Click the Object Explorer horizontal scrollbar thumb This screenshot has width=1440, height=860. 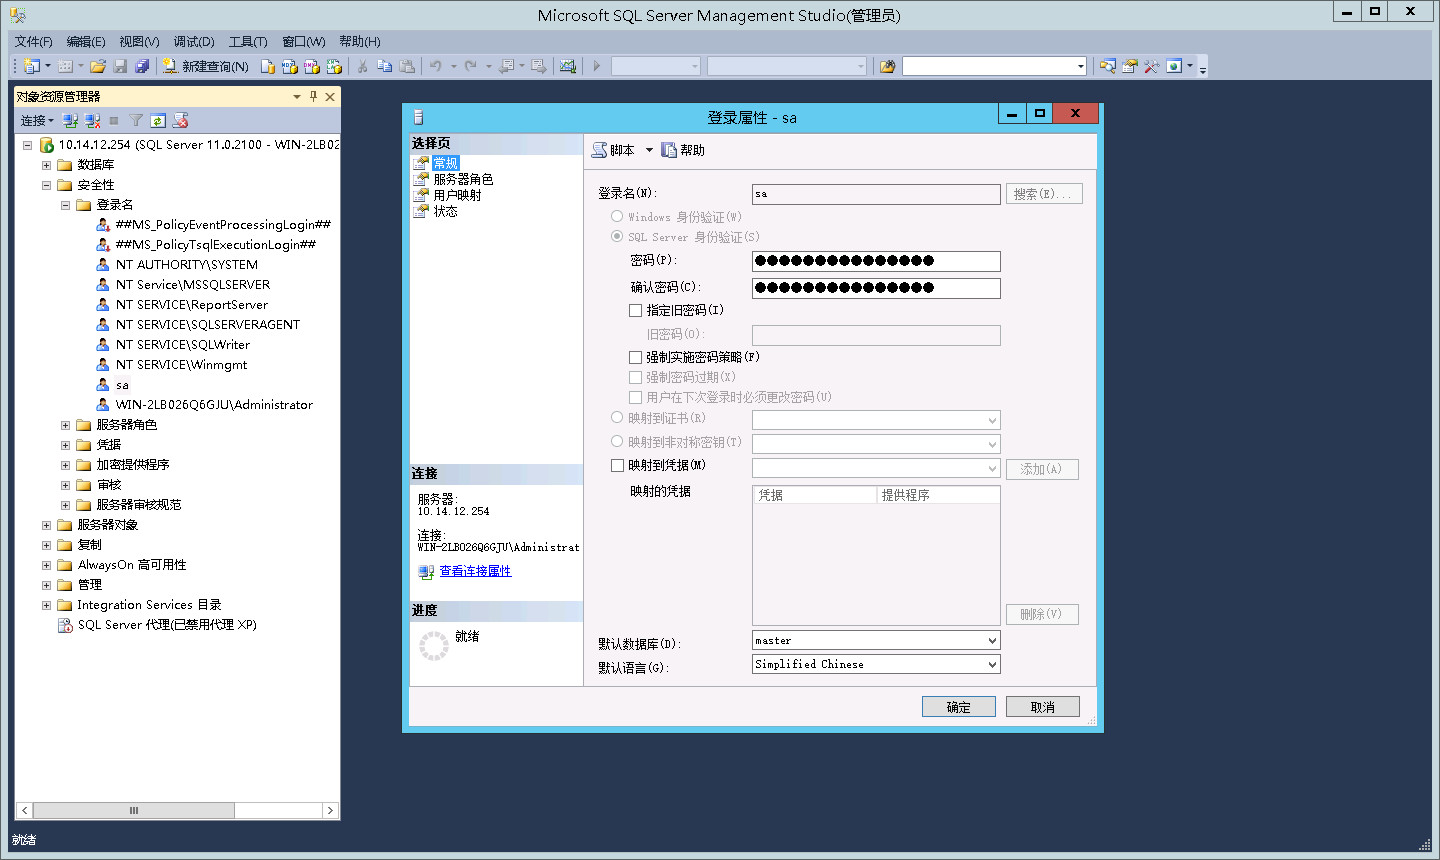click(x=134, y=810)
